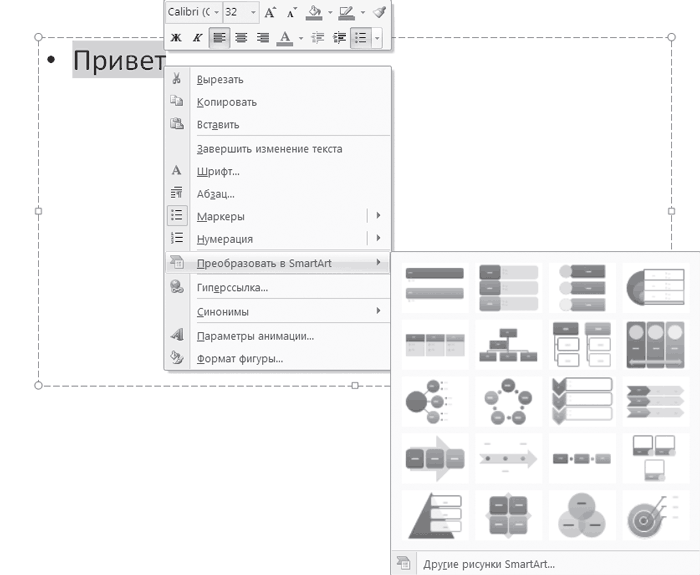Click the scissors icon beside Вырезать
The height and width of the screenshot is (575, 700).
click(177, 79)
